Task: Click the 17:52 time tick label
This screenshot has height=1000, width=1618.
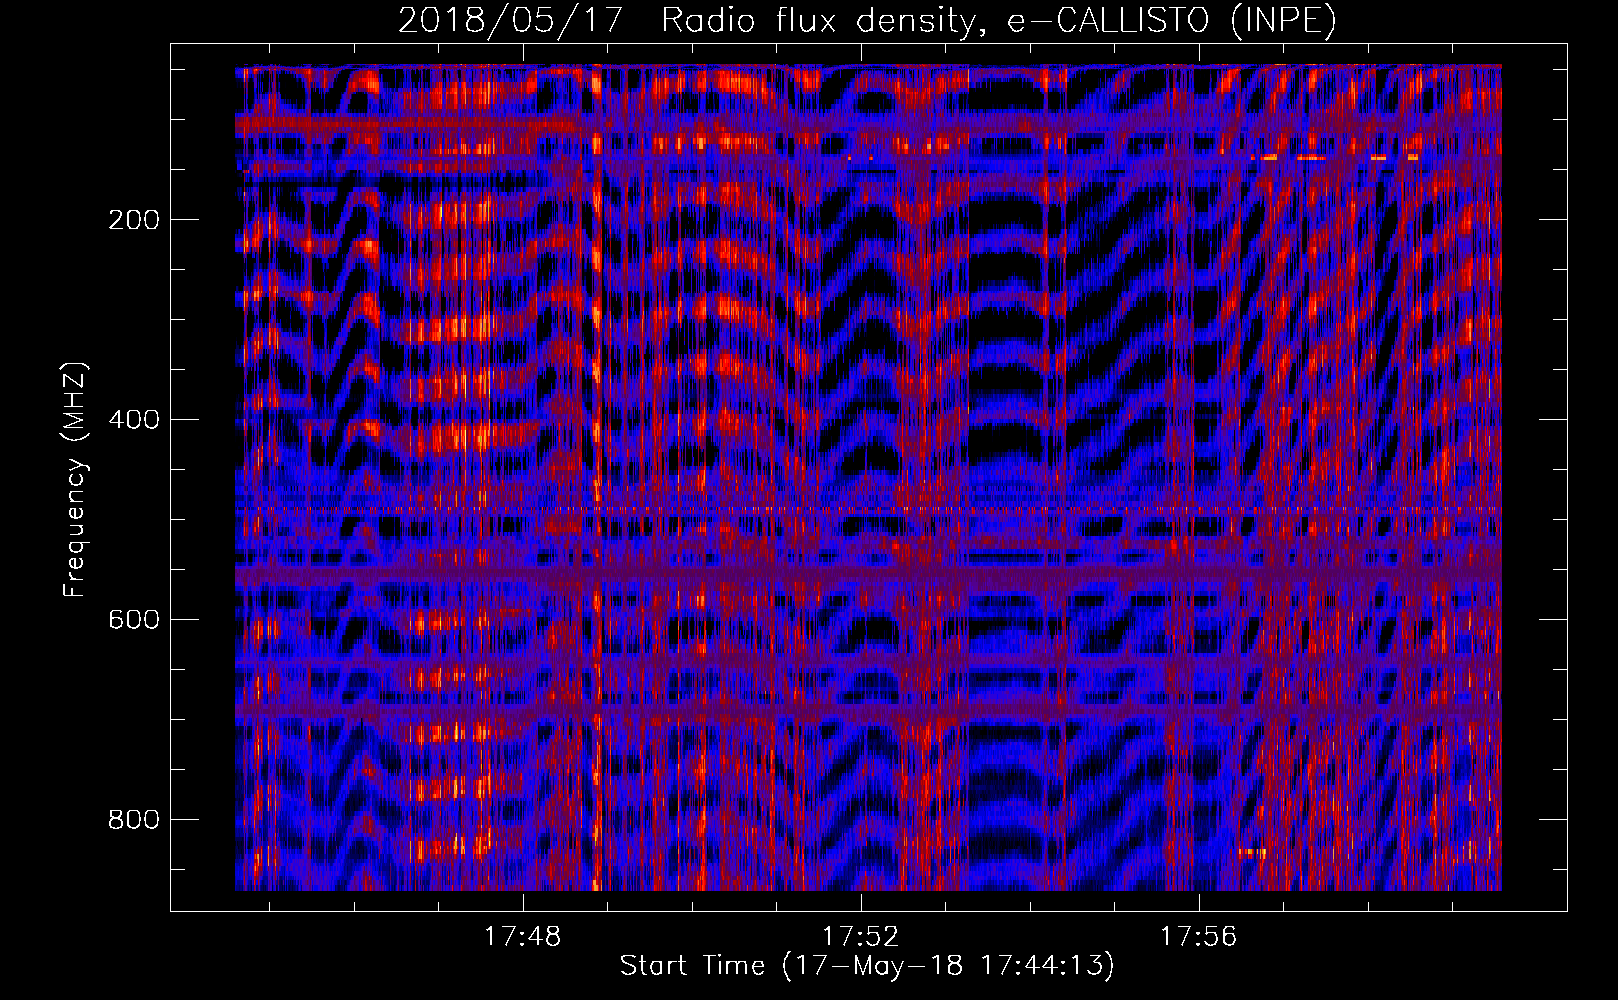Action: [x=861, y=937]
